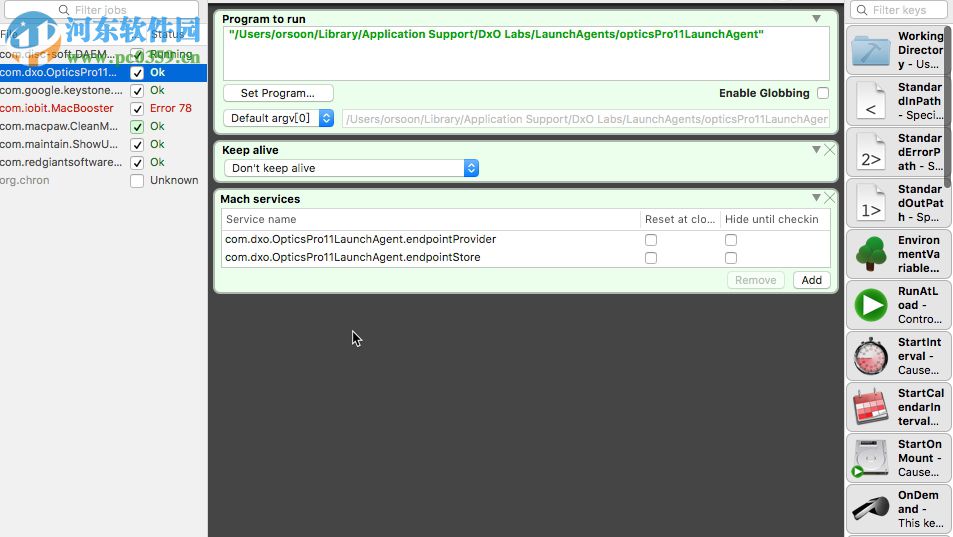
Task: Toggle Hide until checkin for endpointStore
Action: 731,258
